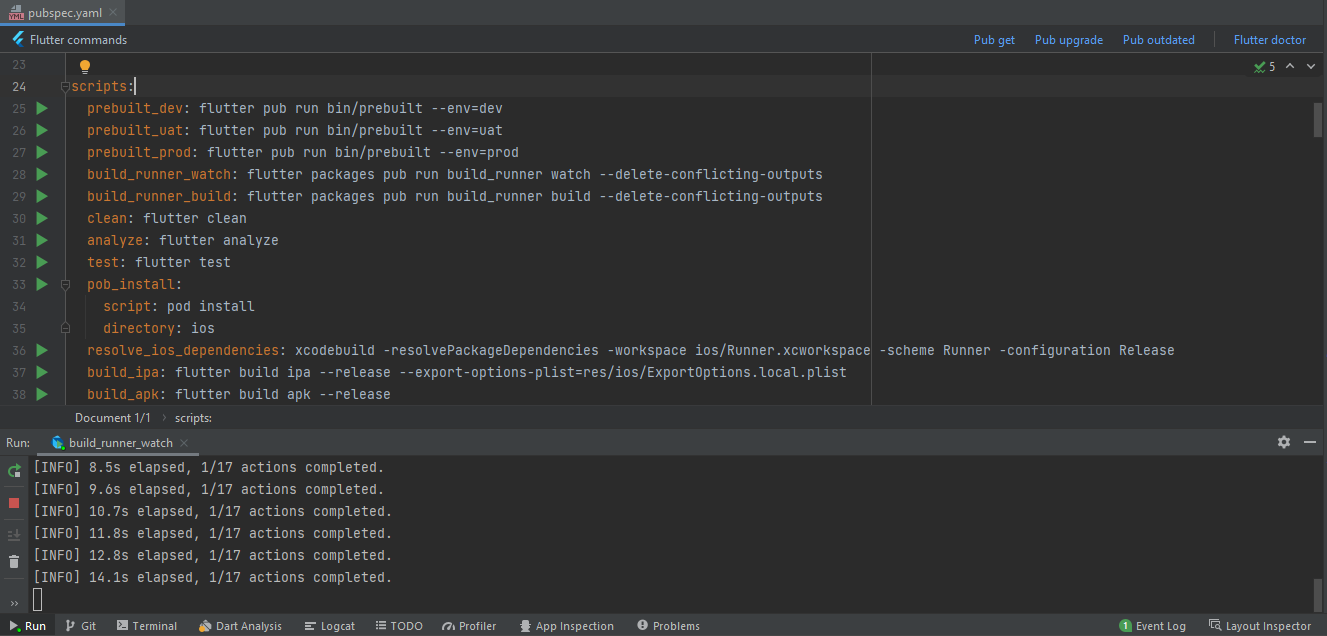Viewport: 1327px width, 636px height.
Task: Click 'Flutter commands' banner label
Action: pyautogui.click(x=78, y=40)
